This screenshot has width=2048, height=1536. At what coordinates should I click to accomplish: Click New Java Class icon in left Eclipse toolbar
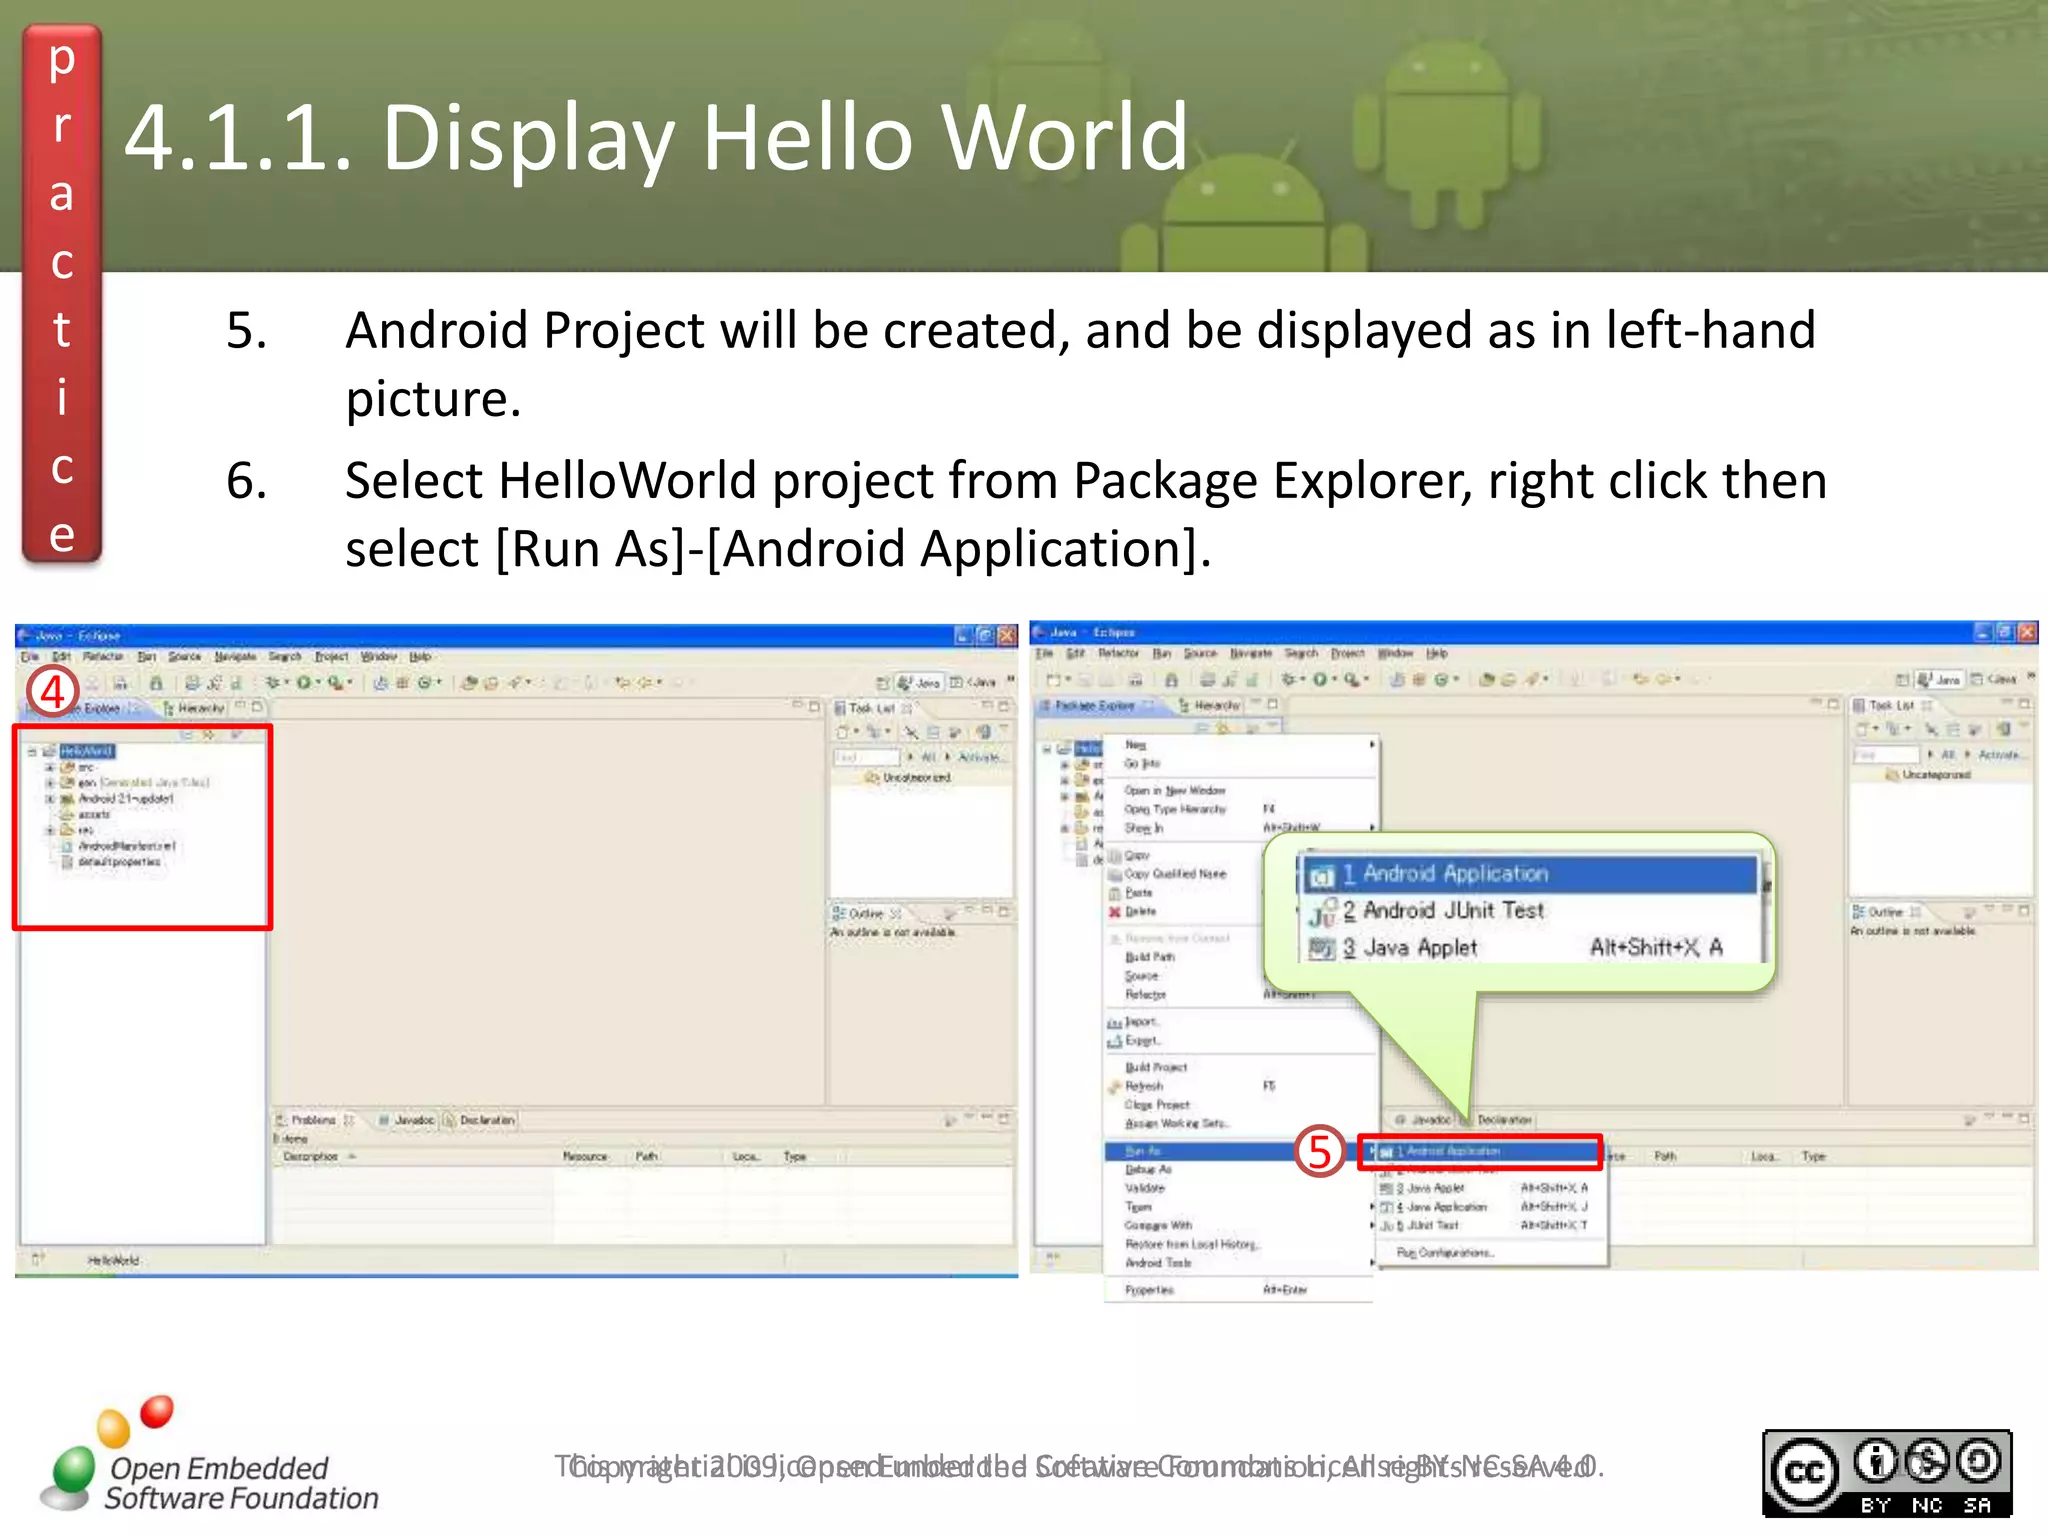(x=424, y=682)
